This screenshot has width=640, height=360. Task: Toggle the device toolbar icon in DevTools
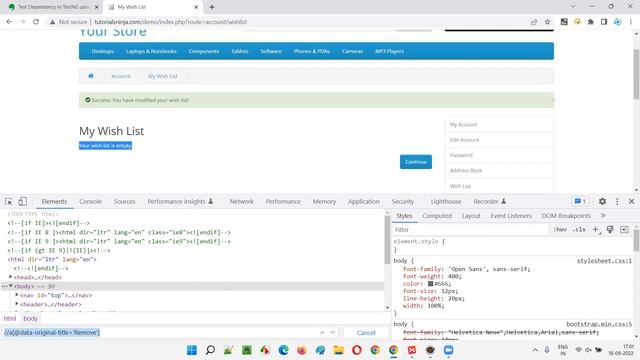tap(22, 202)
